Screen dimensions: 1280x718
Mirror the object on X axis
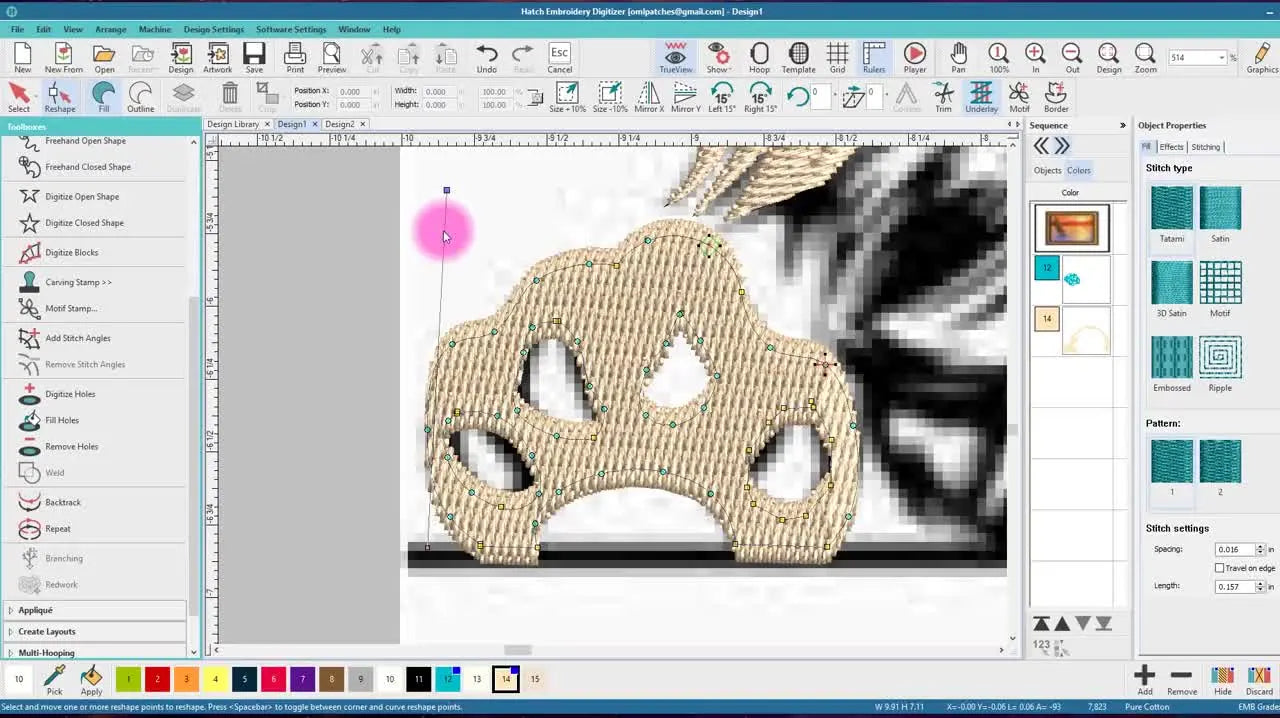[x=648, y=97]
